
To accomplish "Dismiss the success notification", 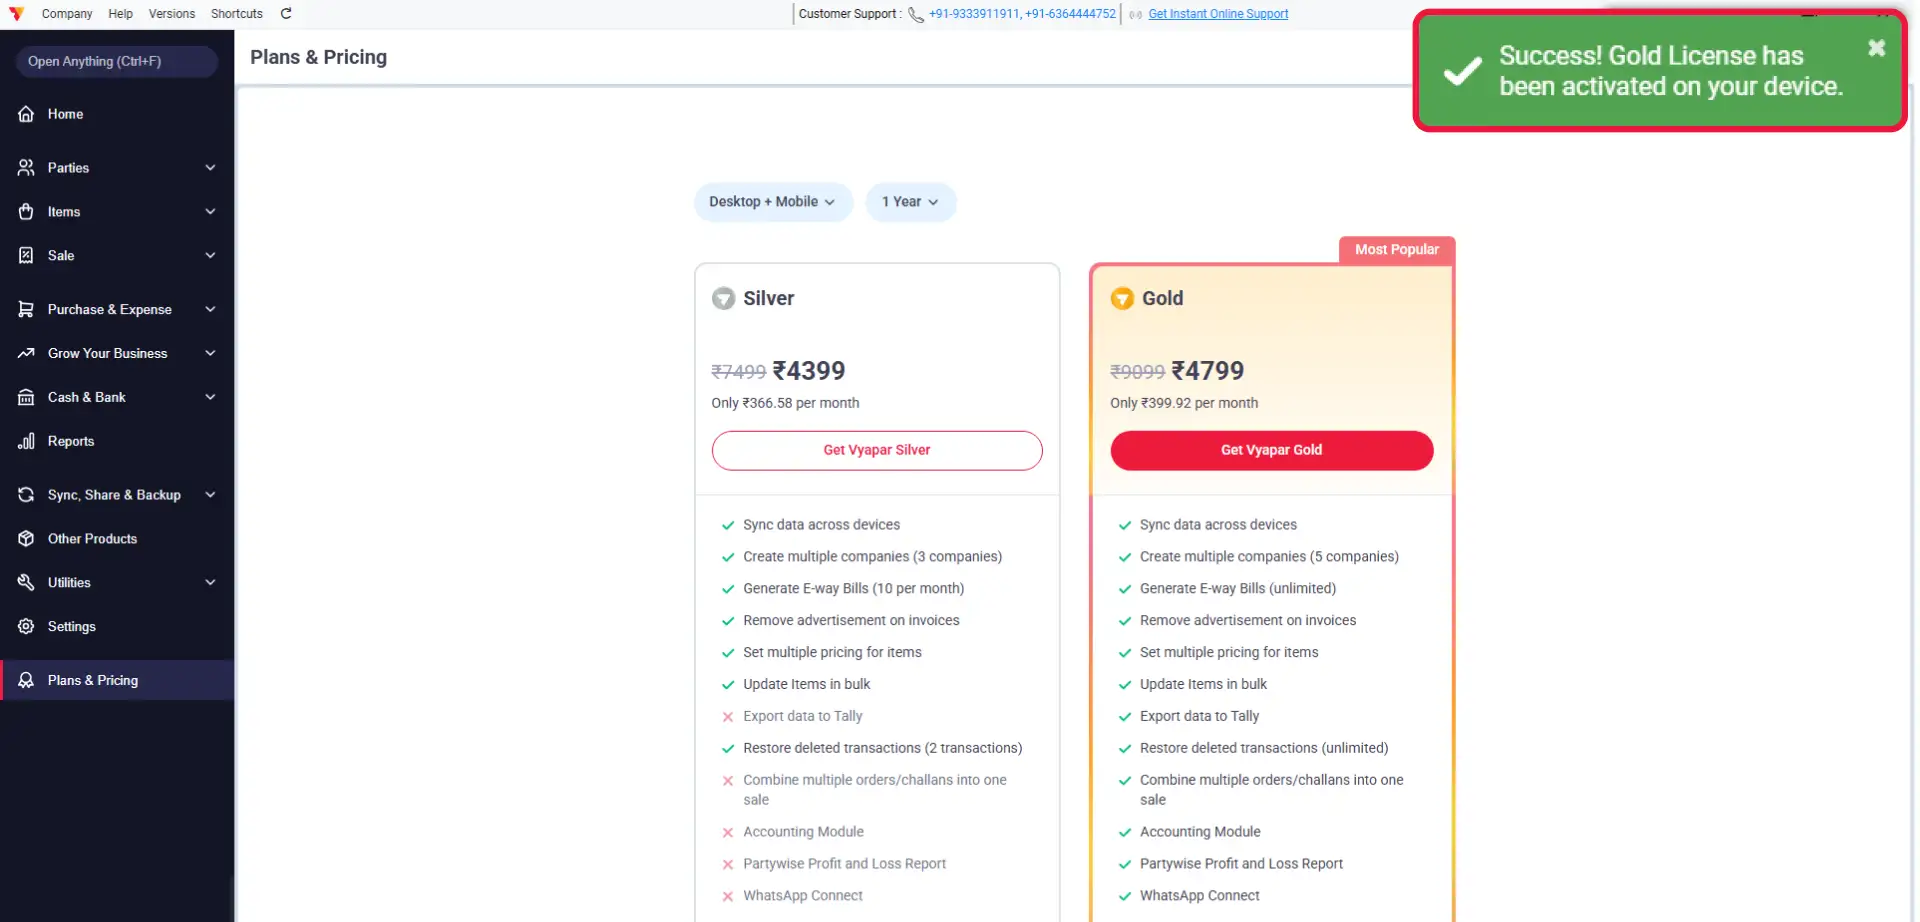I will pos(1876,48).
